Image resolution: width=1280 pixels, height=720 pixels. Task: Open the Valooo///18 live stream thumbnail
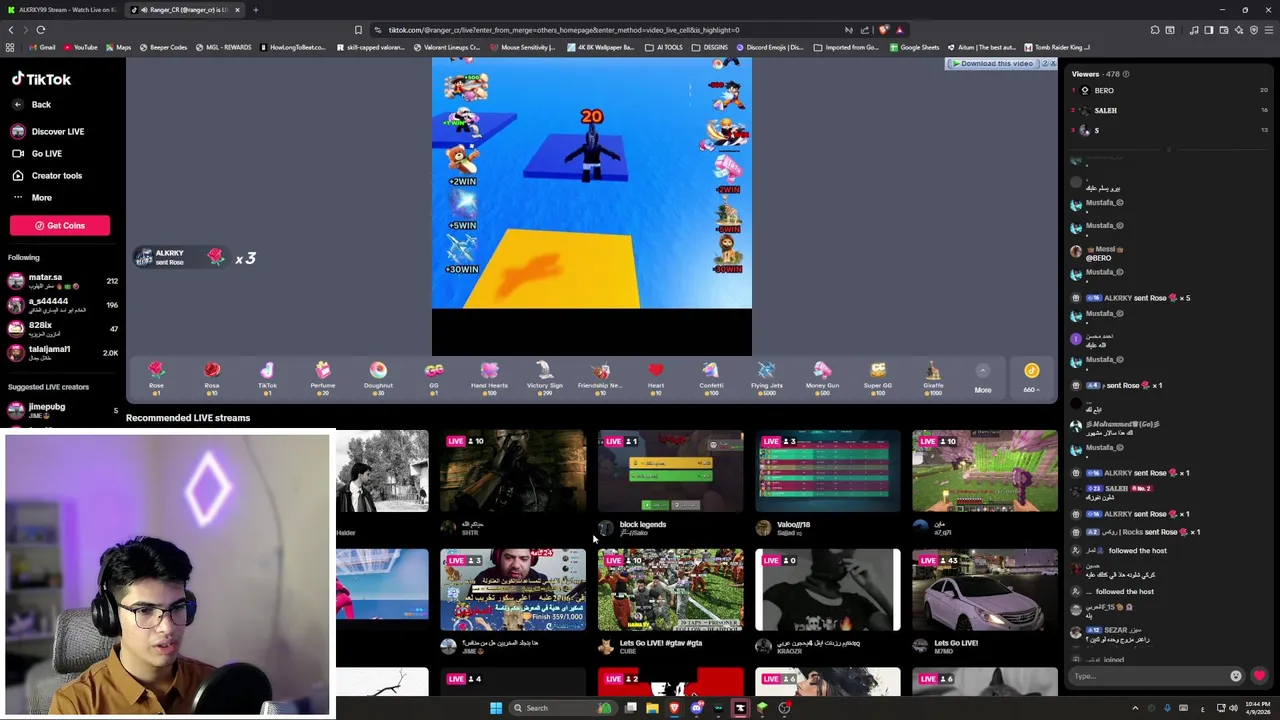pyautogui.click(x=828, y=472)
